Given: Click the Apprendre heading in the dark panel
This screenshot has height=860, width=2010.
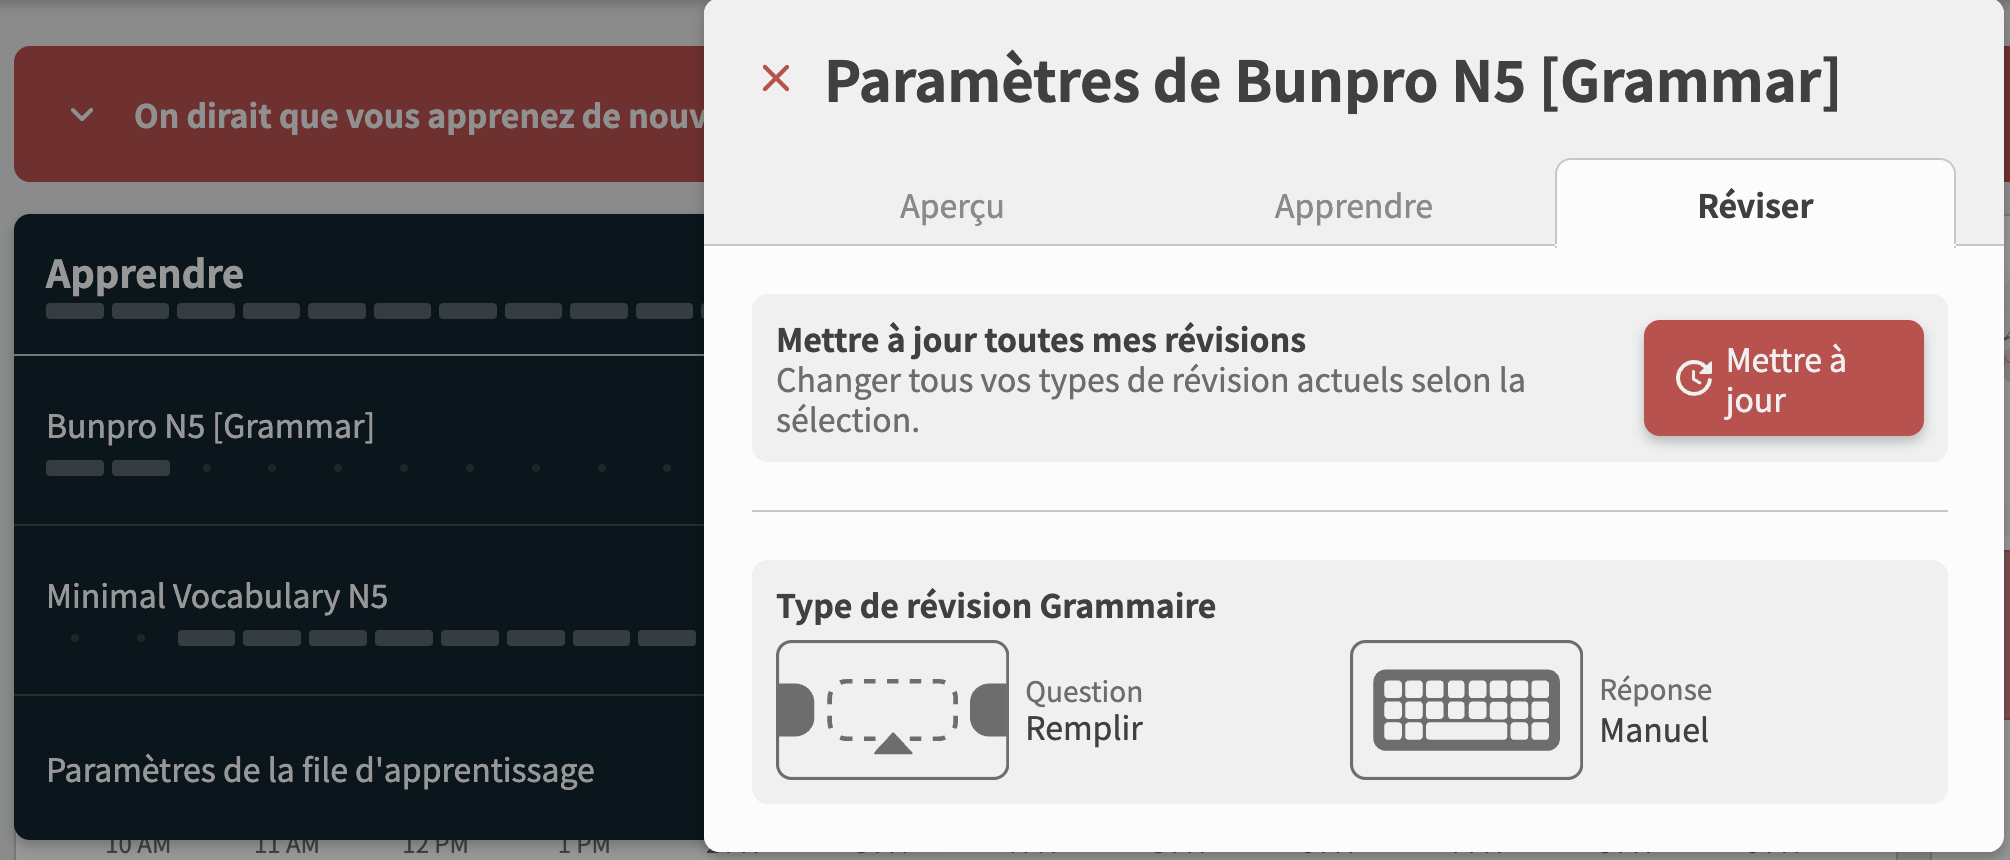Looking at the screenshot, I should click(x=145, y=274).
